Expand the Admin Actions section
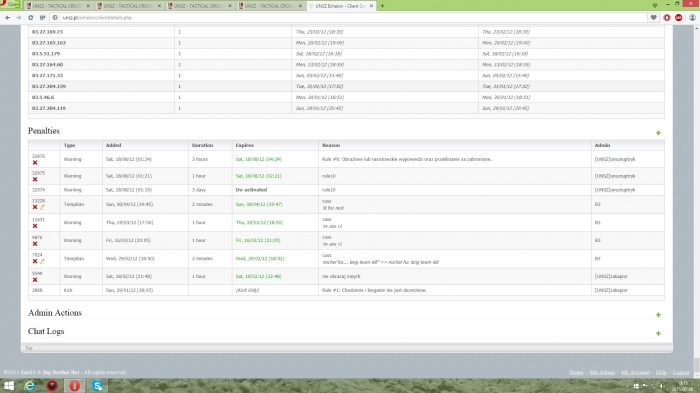Image resolution: width=700 pixels, height=393 pixels. click(x=658, y=315)
